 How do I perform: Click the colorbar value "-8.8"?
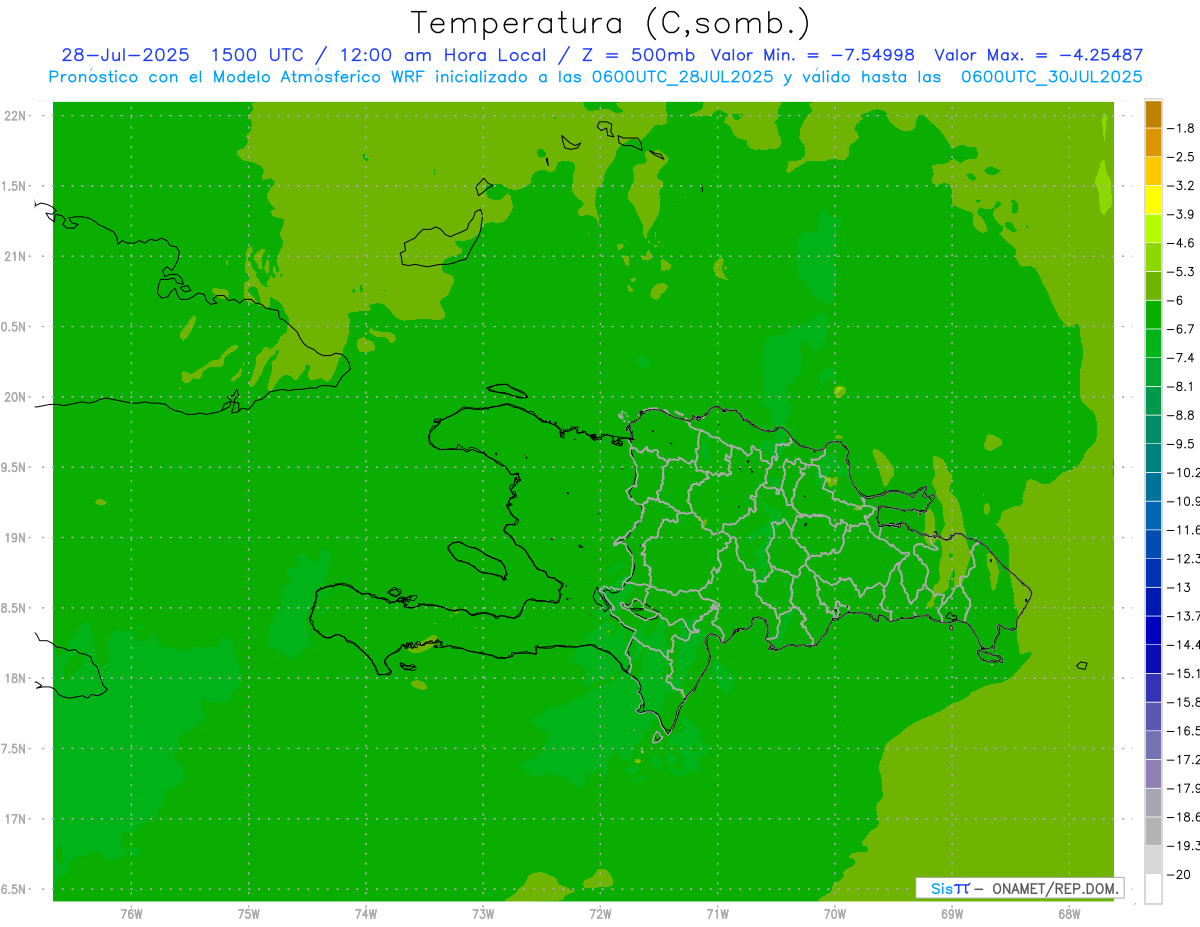point(1182,415)
